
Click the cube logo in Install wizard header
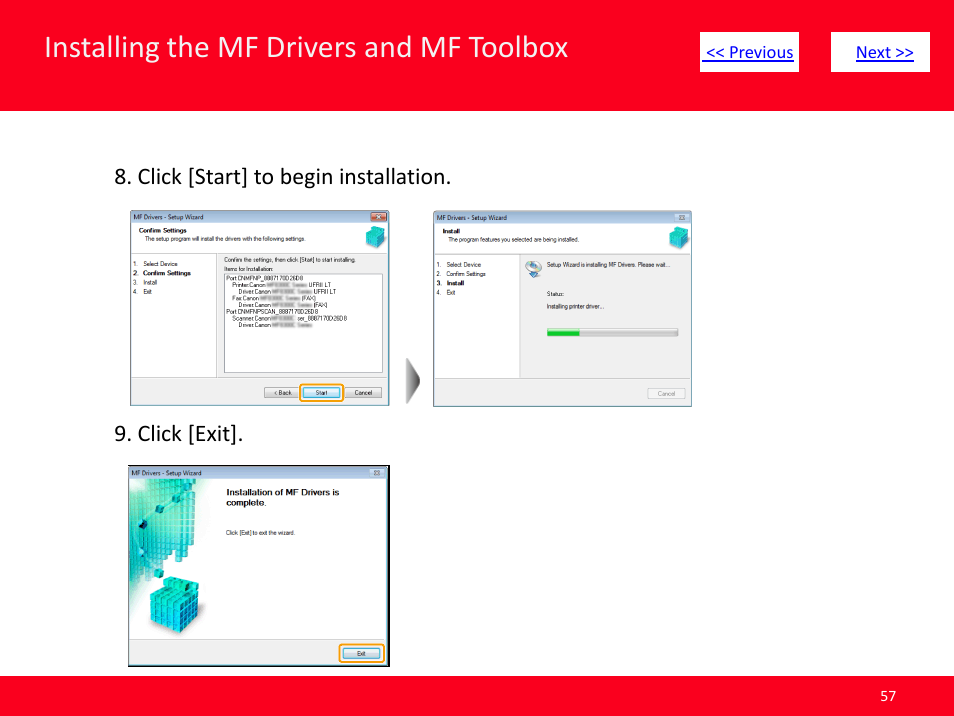678,237
